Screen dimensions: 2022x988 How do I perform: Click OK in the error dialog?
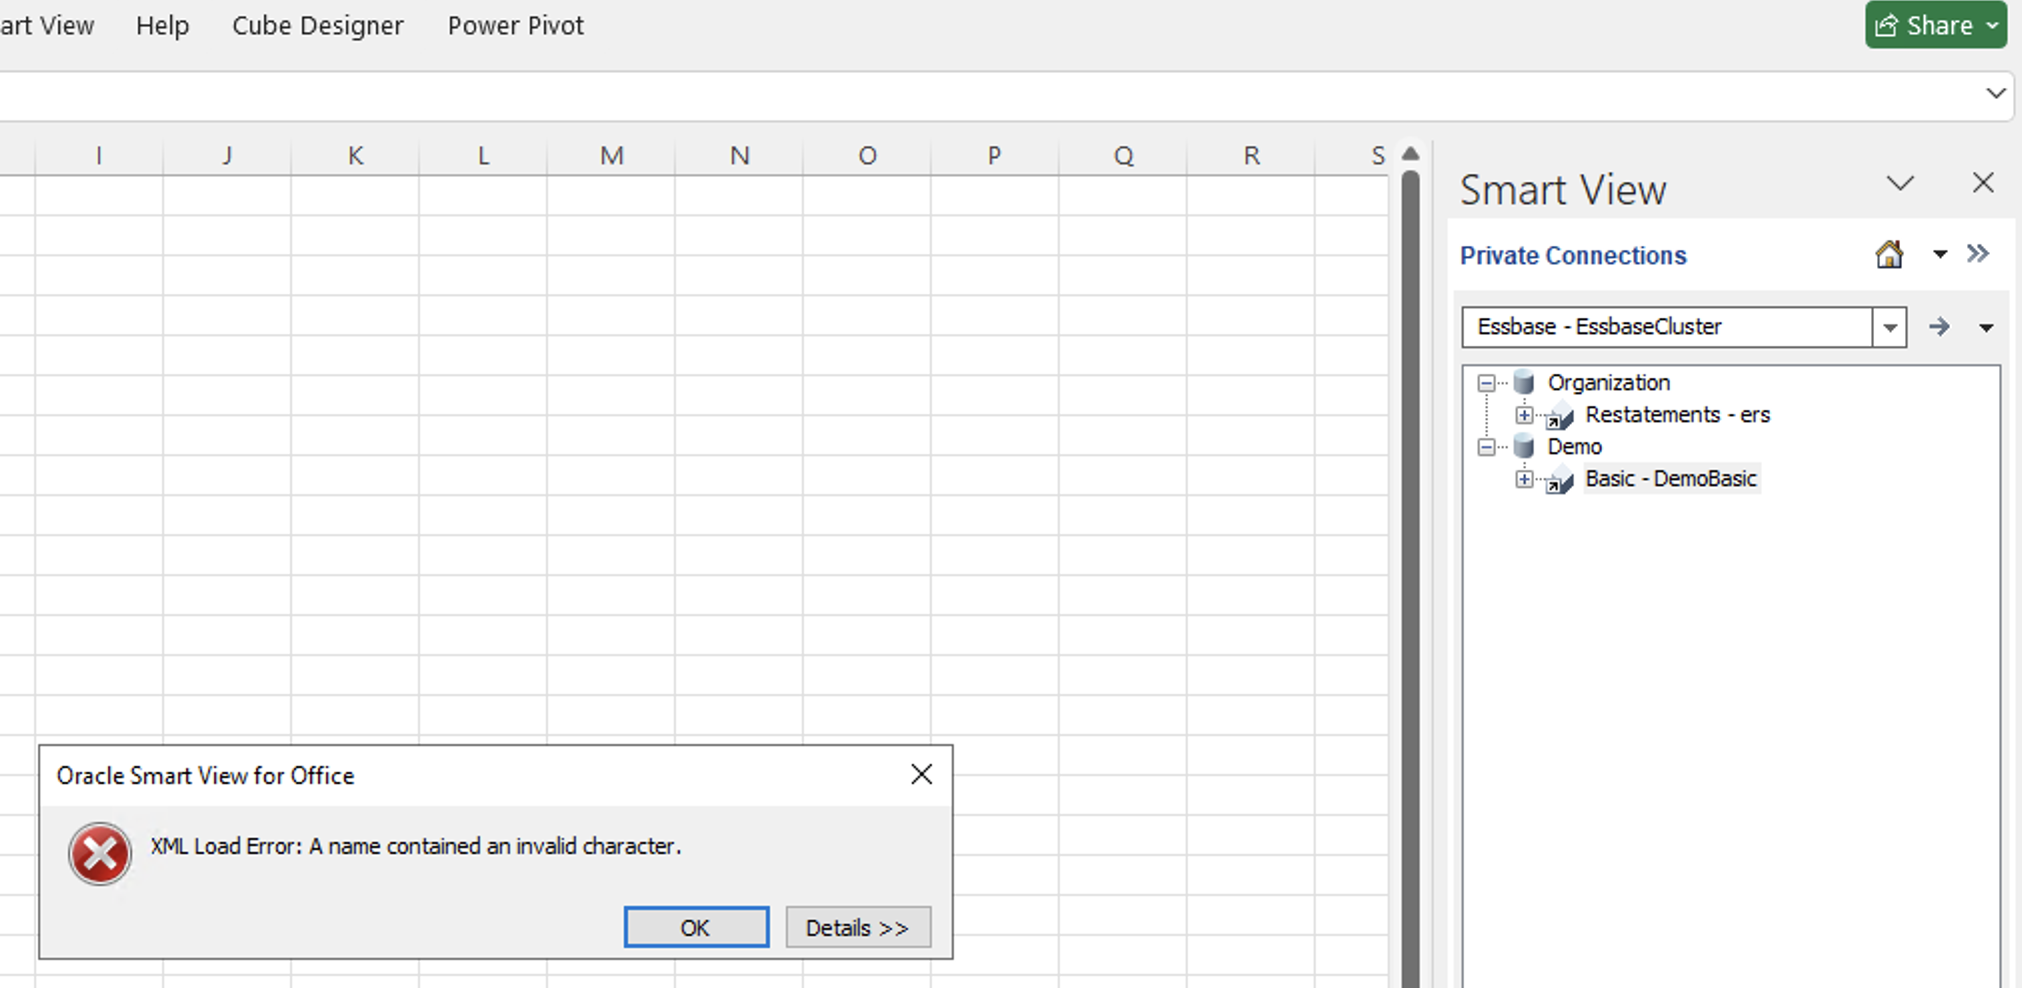(696, 927)
